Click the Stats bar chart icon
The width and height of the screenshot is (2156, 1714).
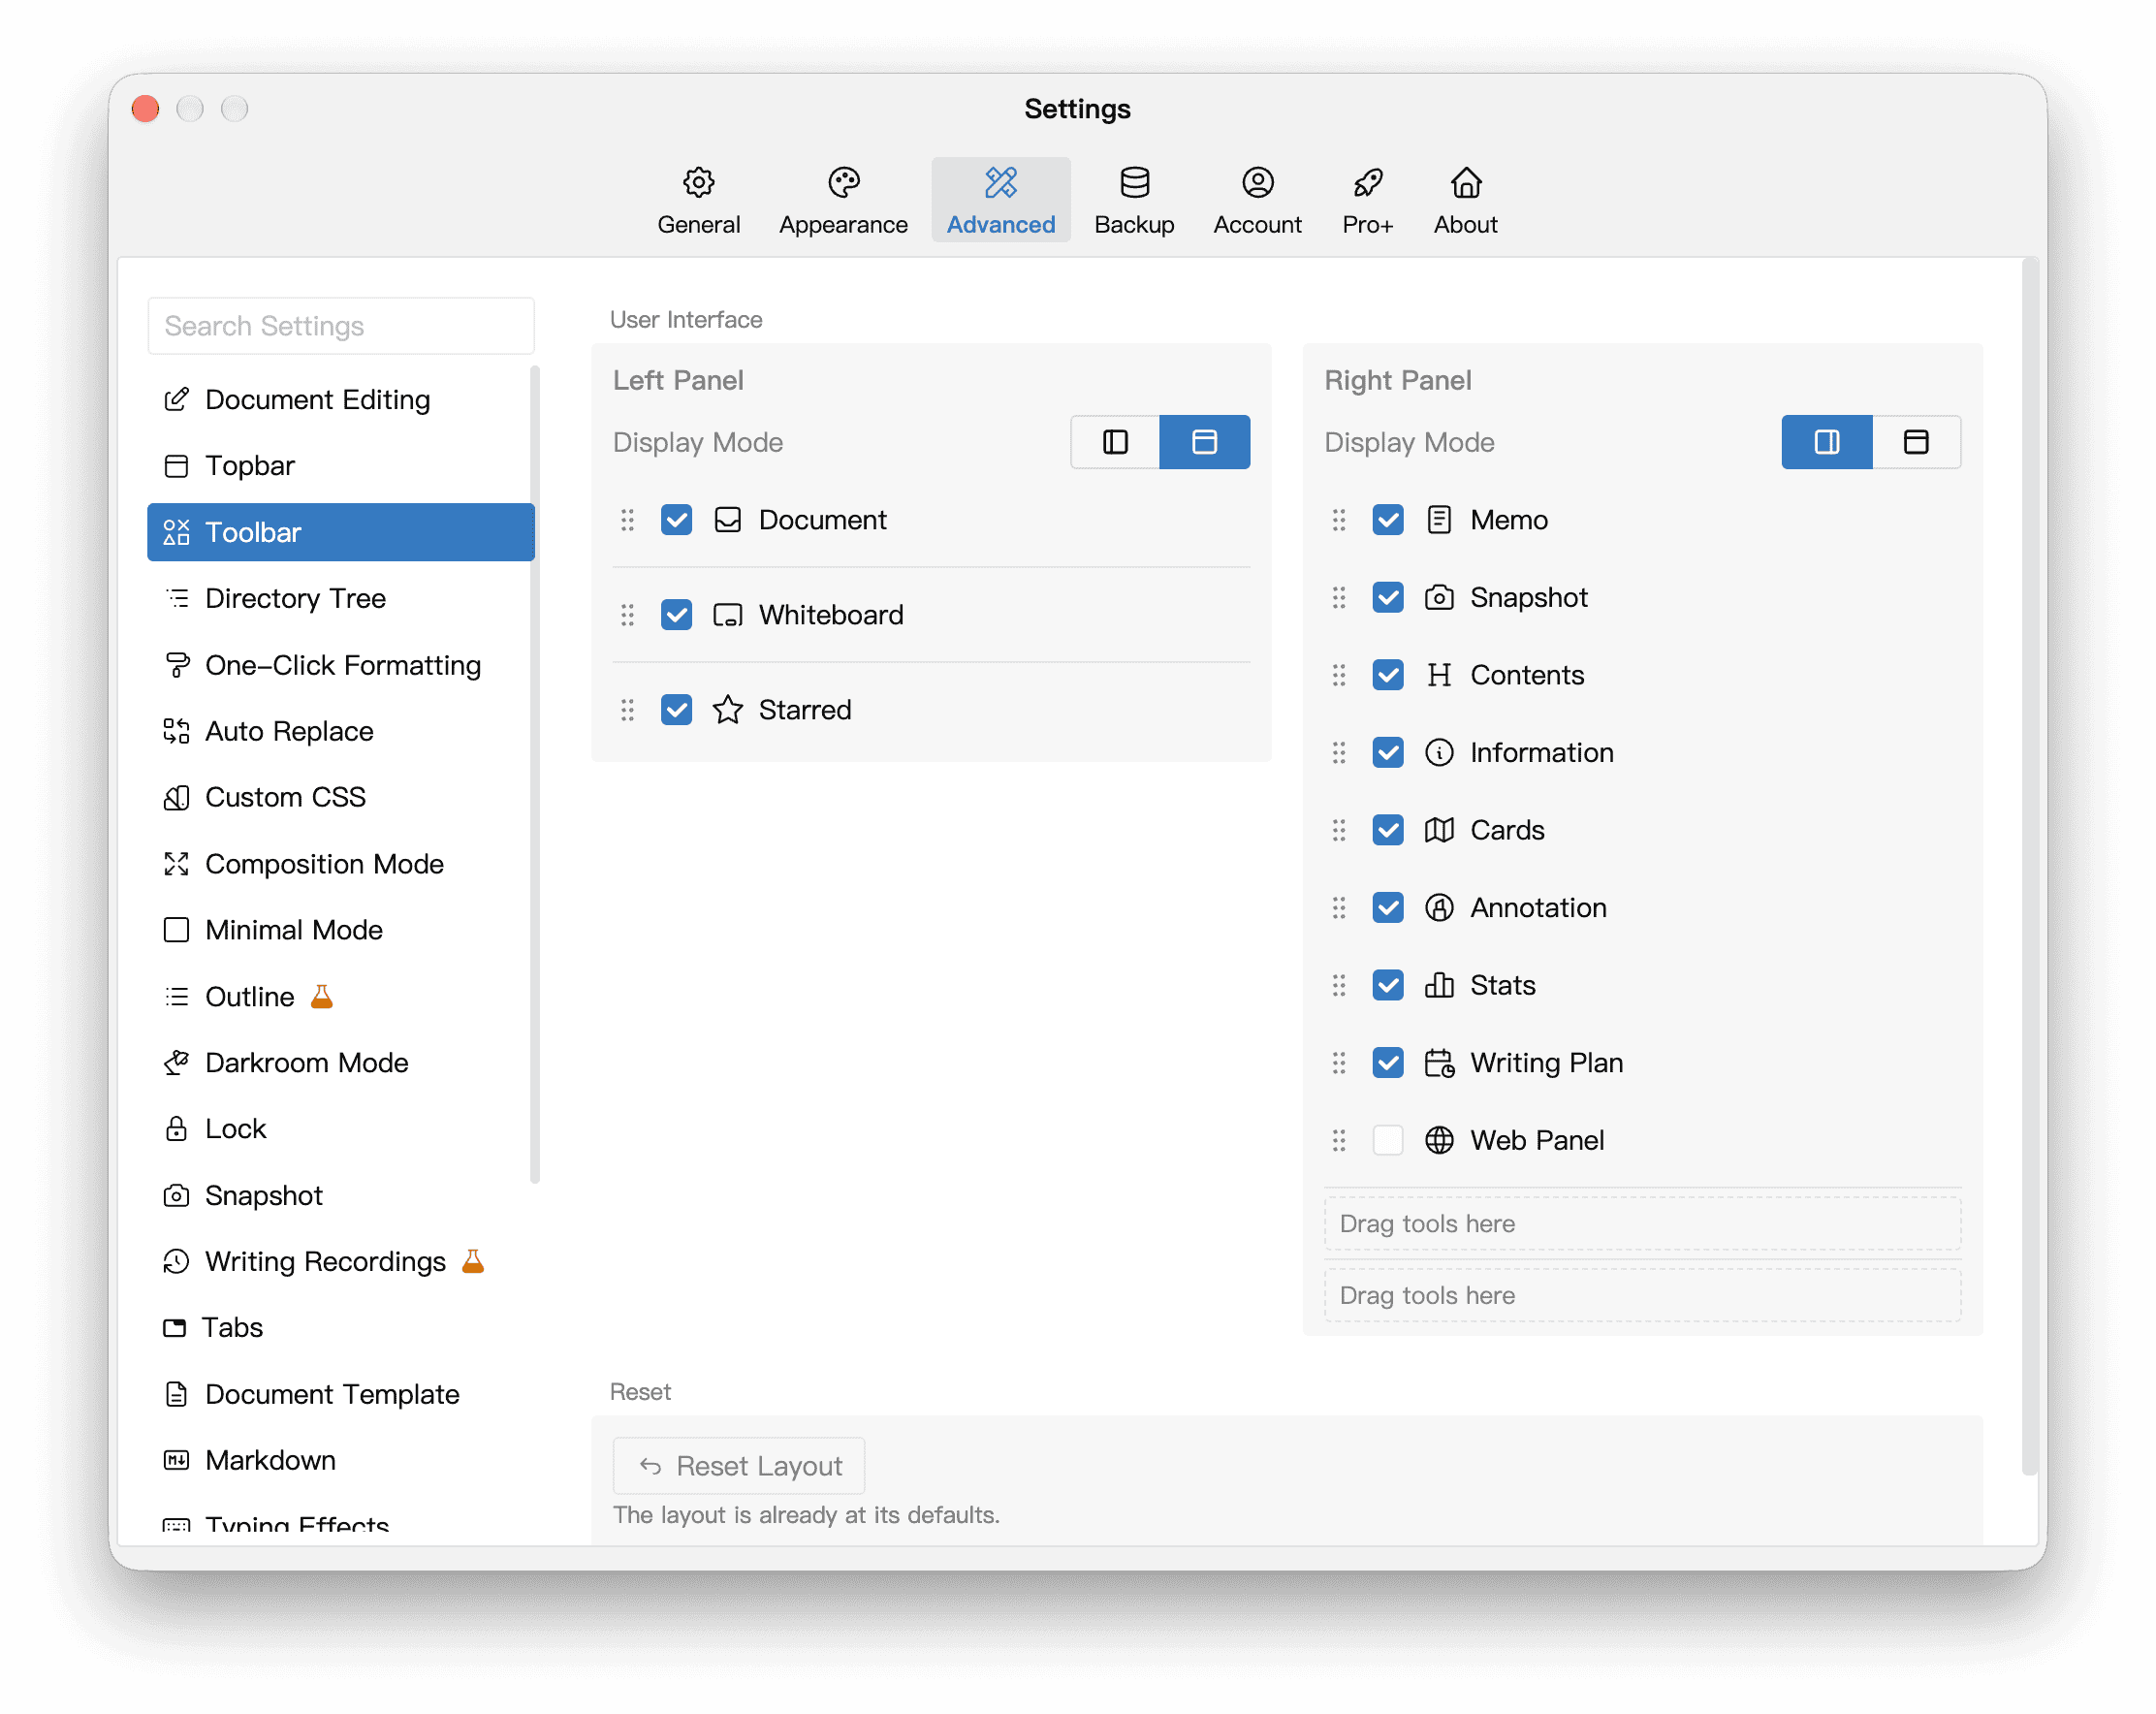pos(1439,985)
